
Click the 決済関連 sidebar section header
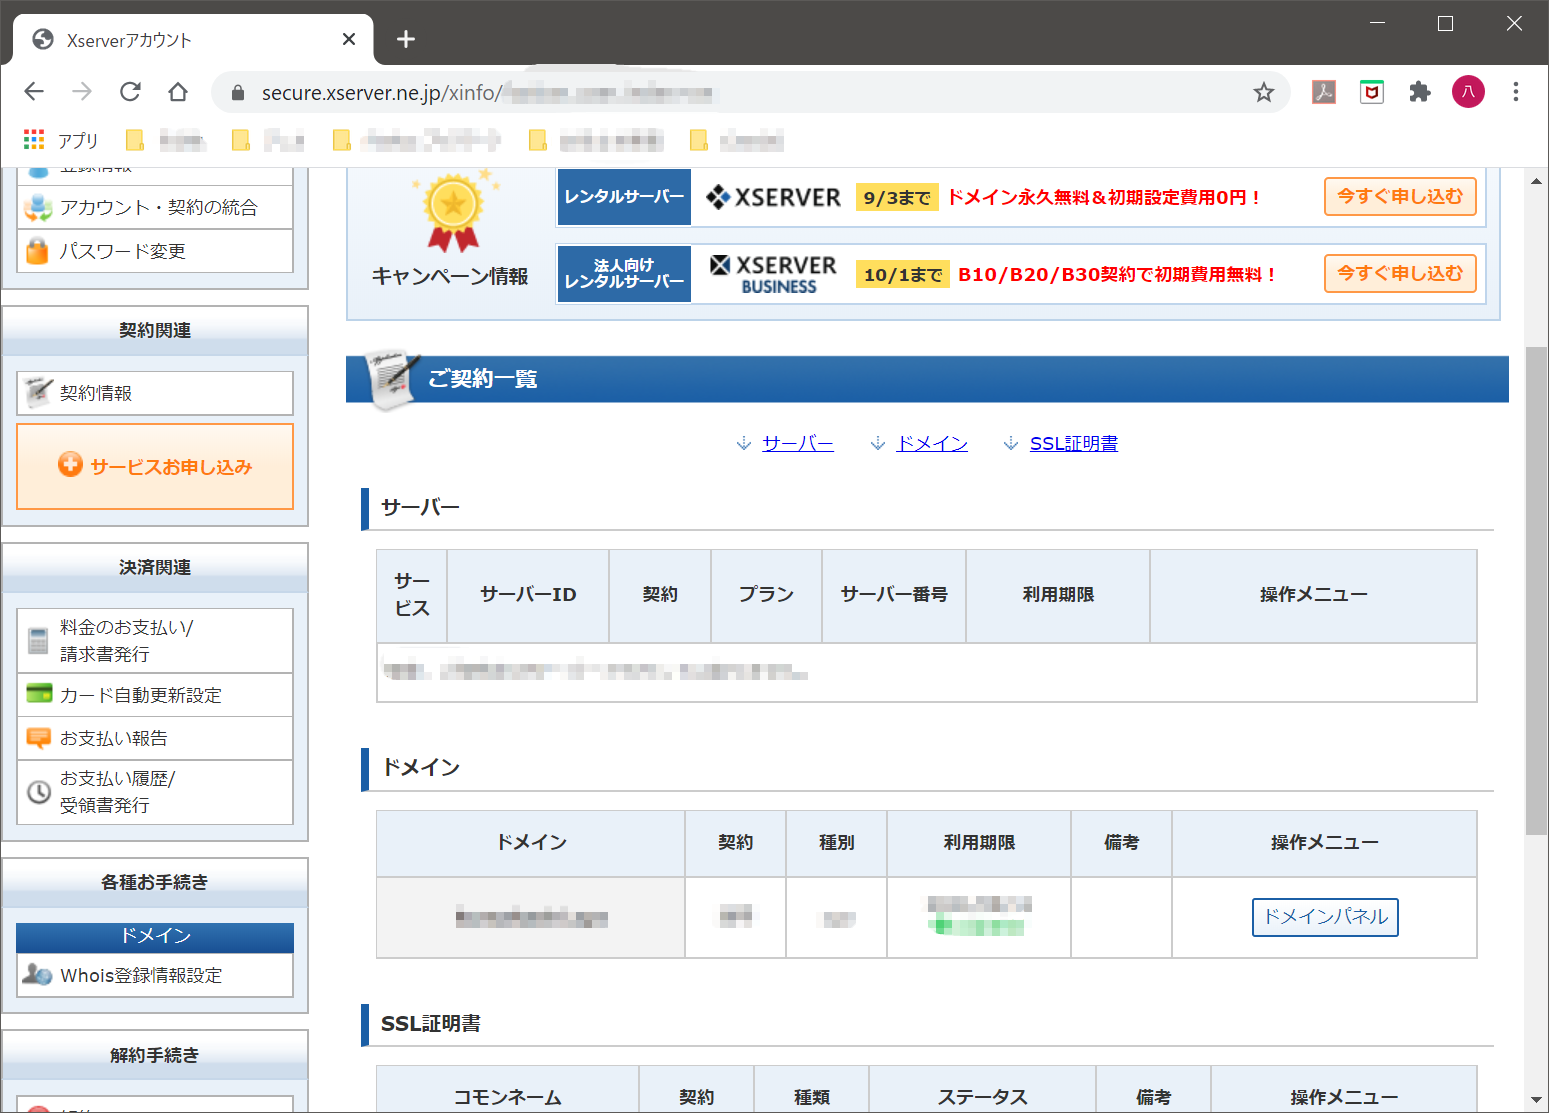tap(155, 568)
